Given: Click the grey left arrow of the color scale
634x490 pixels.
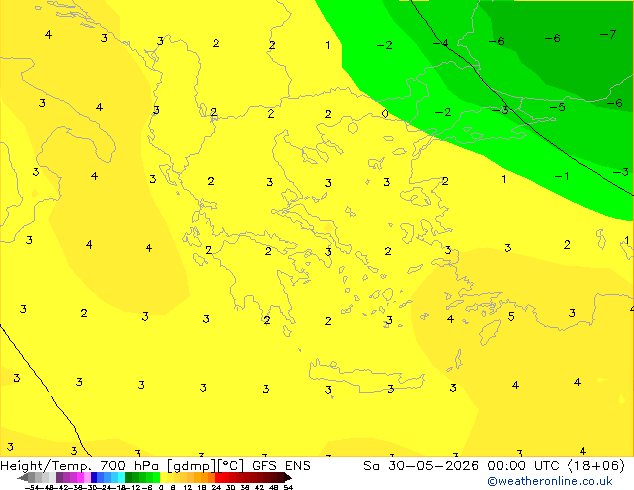Looking at the screenshot, I should coord(23,477).
